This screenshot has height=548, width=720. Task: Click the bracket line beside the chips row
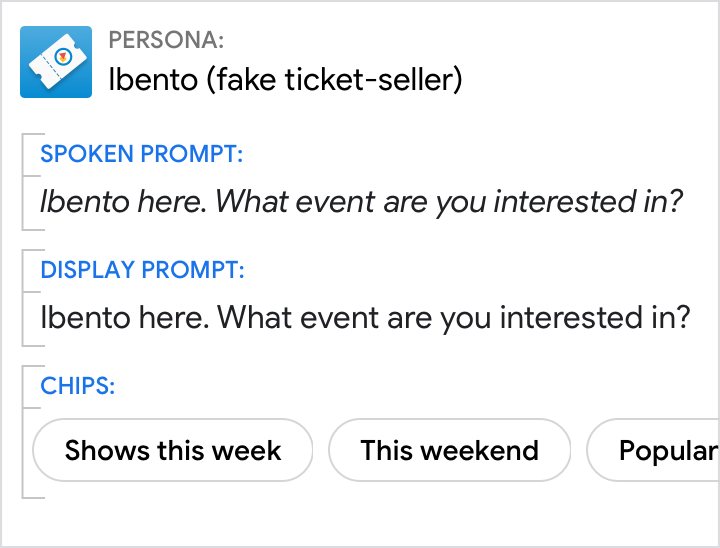(x=23, y=432)
